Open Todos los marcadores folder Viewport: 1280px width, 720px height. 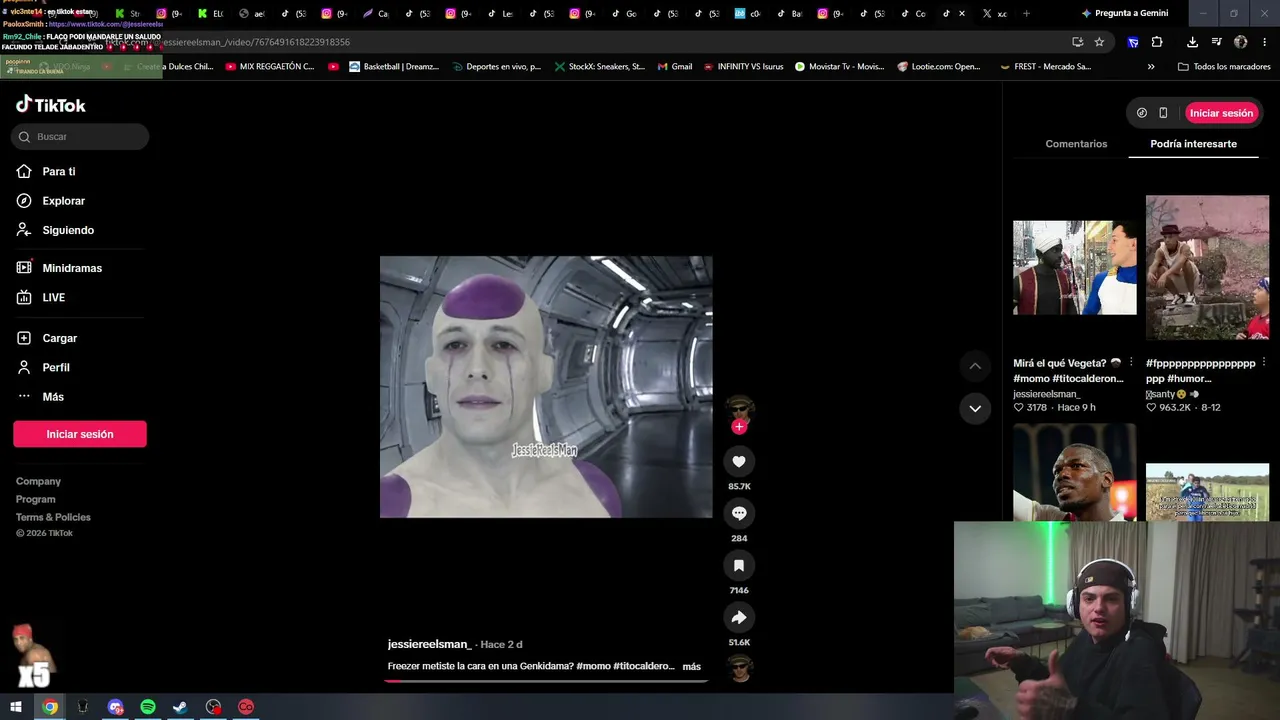(x=1224, y=67)
